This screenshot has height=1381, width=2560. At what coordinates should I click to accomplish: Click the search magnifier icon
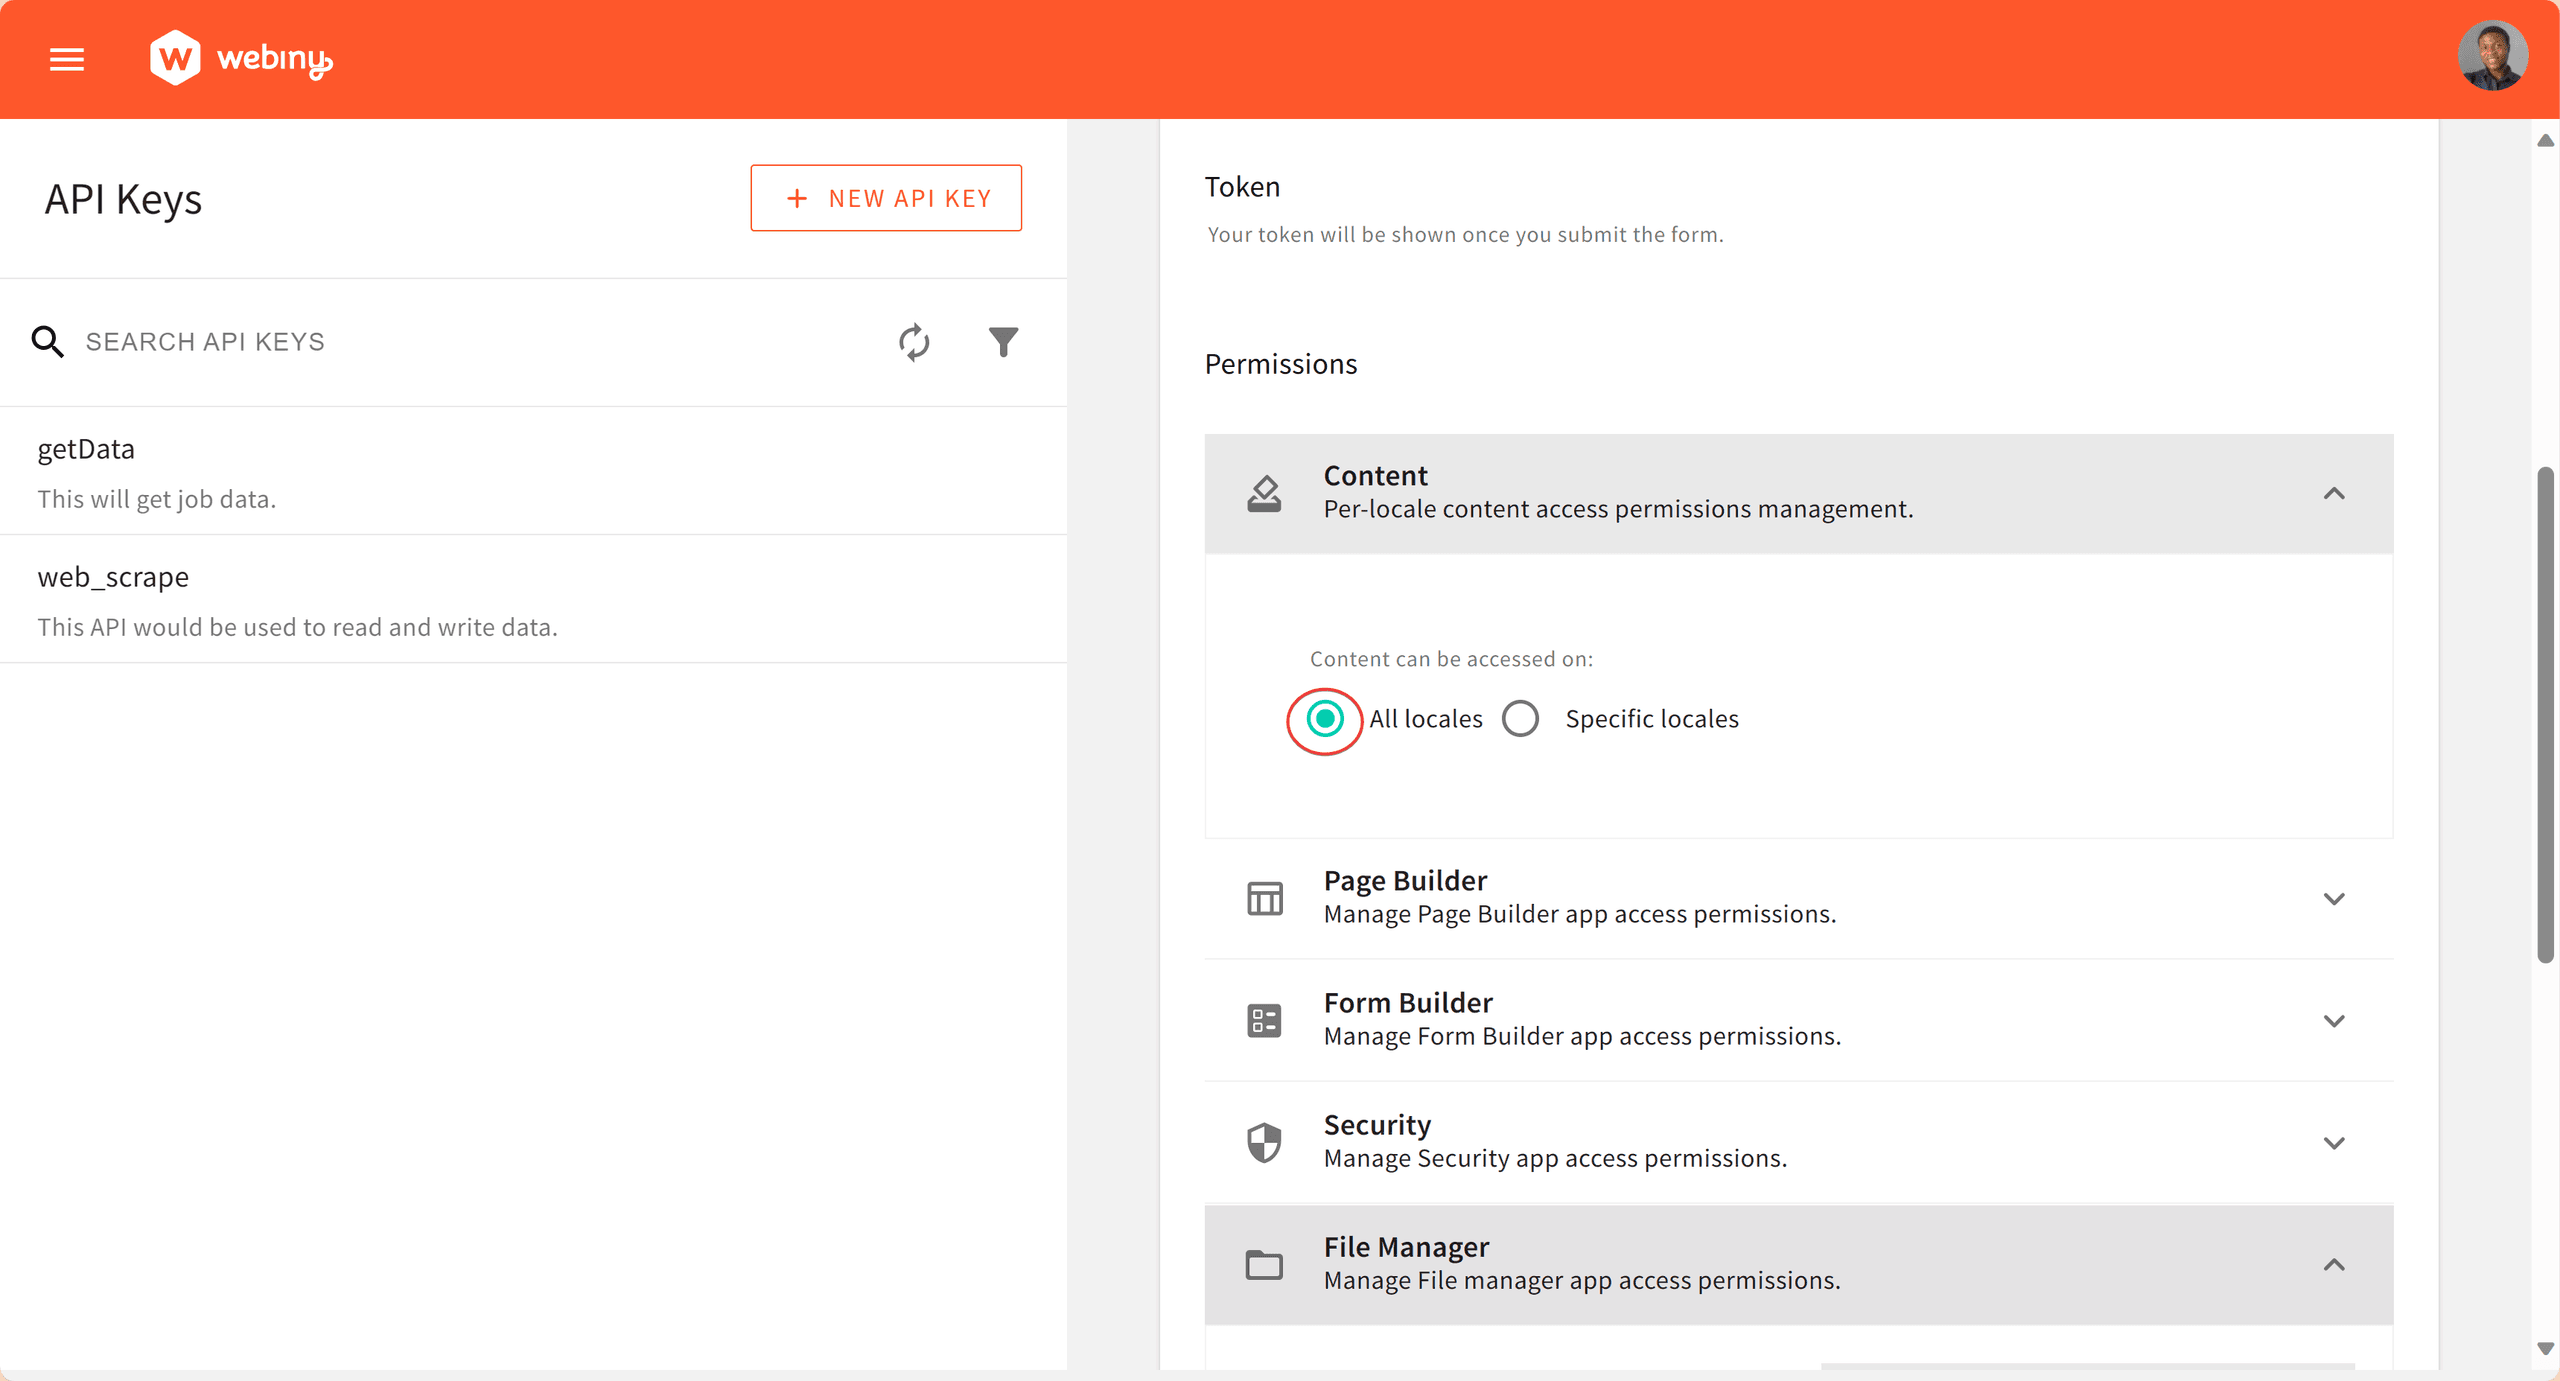(x=47, y=342)
